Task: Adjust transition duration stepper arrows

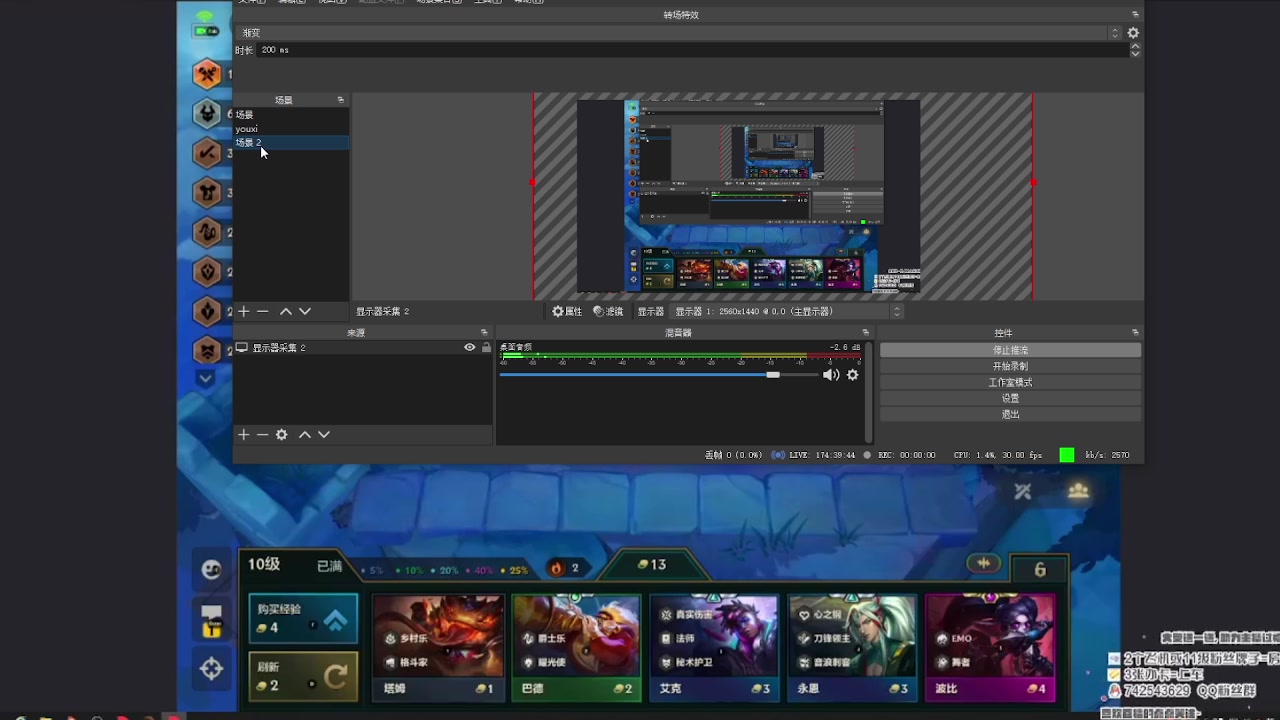Action: pyautogui.click(x=1135, y=50)
